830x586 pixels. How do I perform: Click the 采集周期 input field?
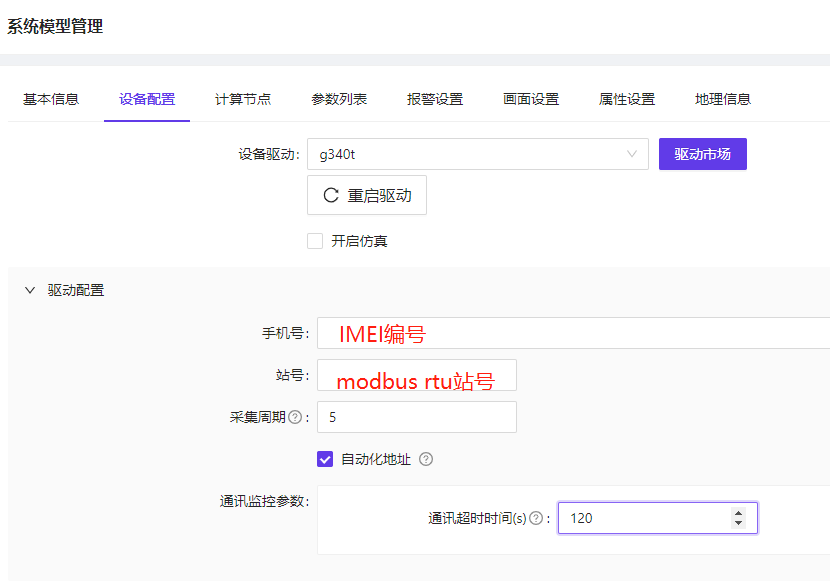tap(417, 417)
